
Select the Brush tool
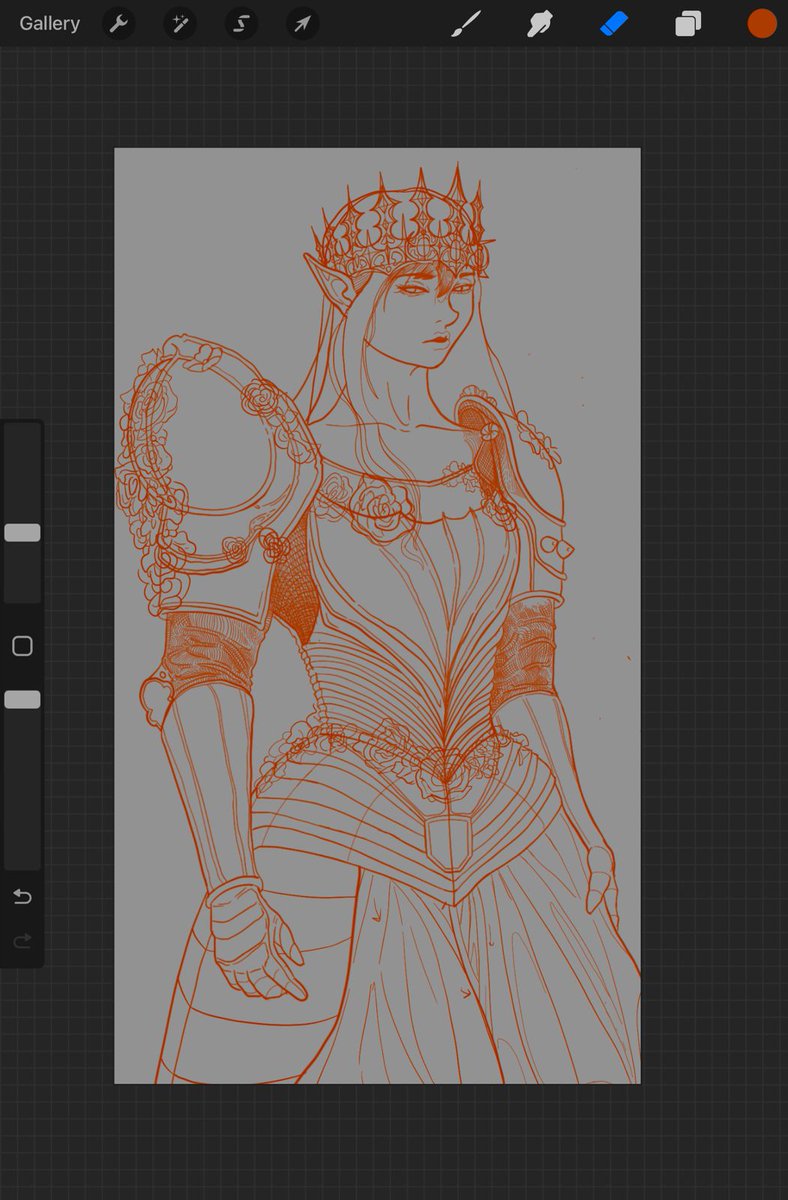tap(466, 24)
